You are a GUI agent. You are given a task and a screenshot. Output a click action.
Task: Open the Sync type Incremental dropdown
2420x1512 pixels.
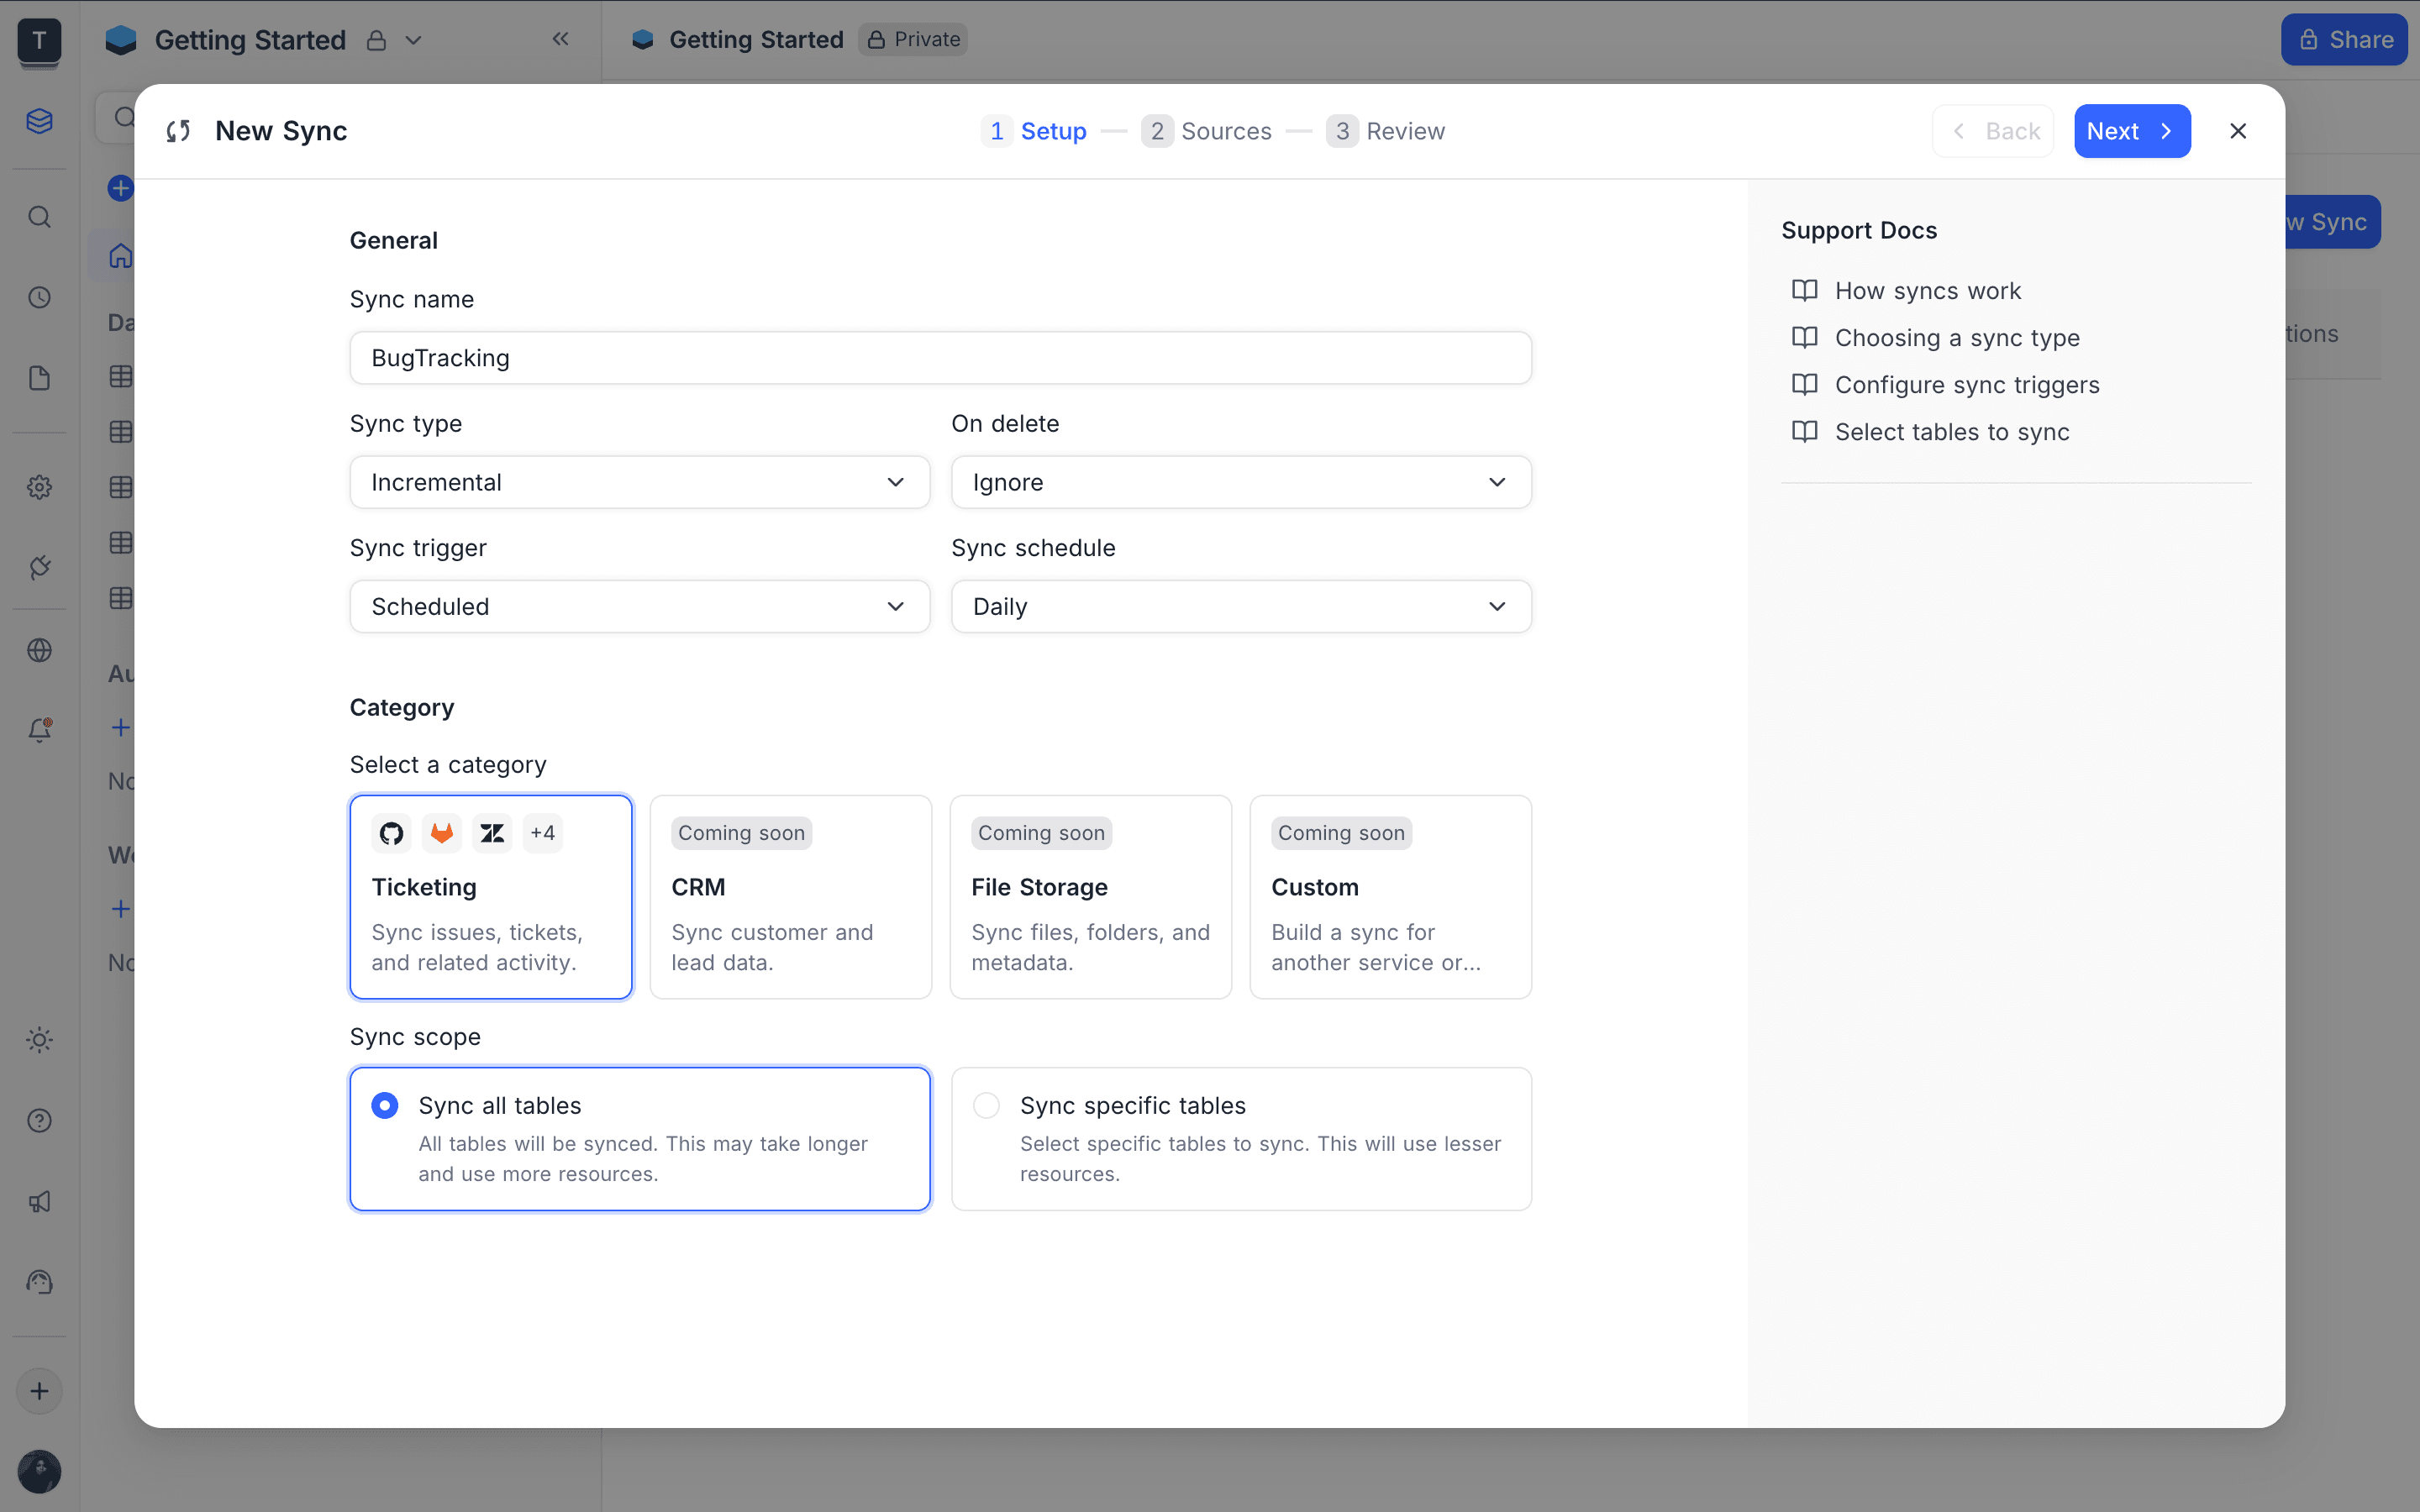click(x=639, y=482)
